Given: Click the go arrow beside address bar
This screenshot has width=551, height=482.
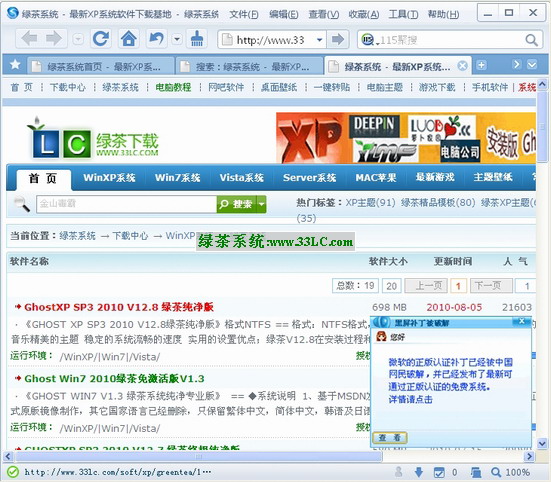Looking at the screenshot, I should (x=338, y=39).
